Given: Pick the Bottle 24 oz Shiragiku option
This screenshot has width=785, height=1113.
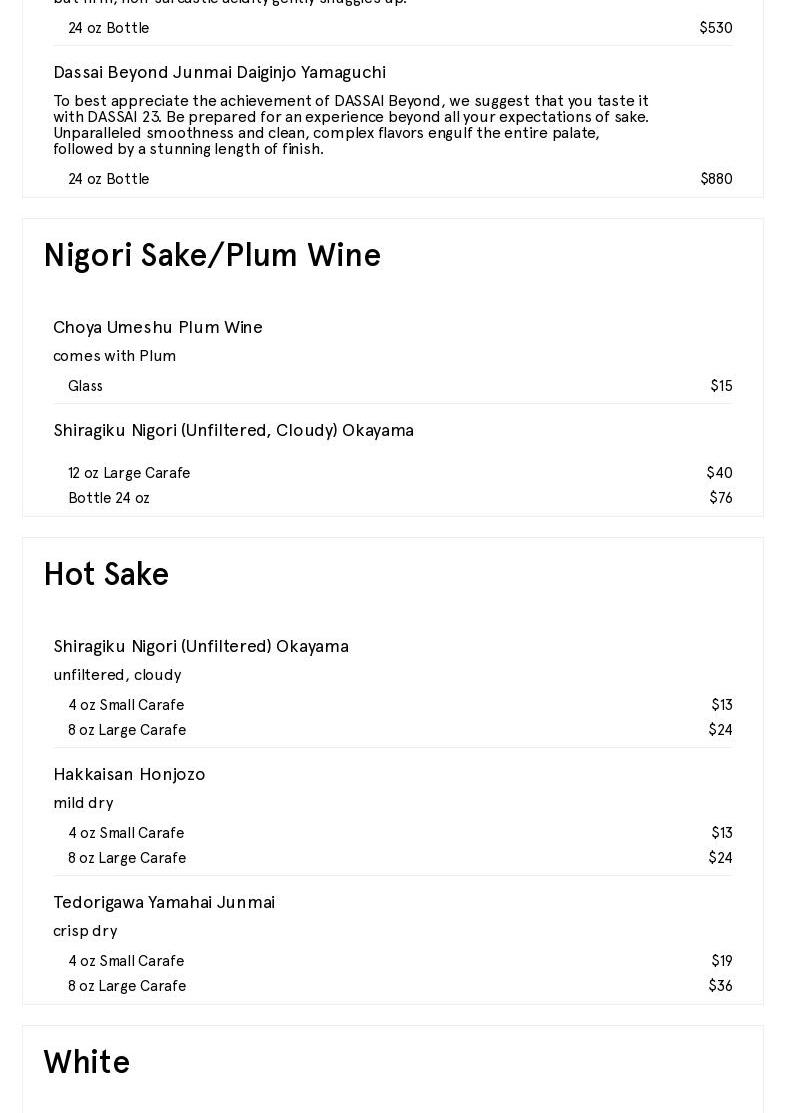Looking at the screenshot, I should point(109,498).
